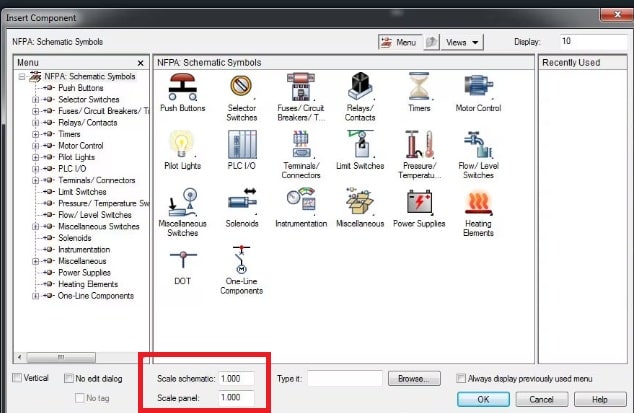Expand Fuses/Circuit Breakers tree node
The width and height of the screenshot is (634, 413).
(36, 111)
